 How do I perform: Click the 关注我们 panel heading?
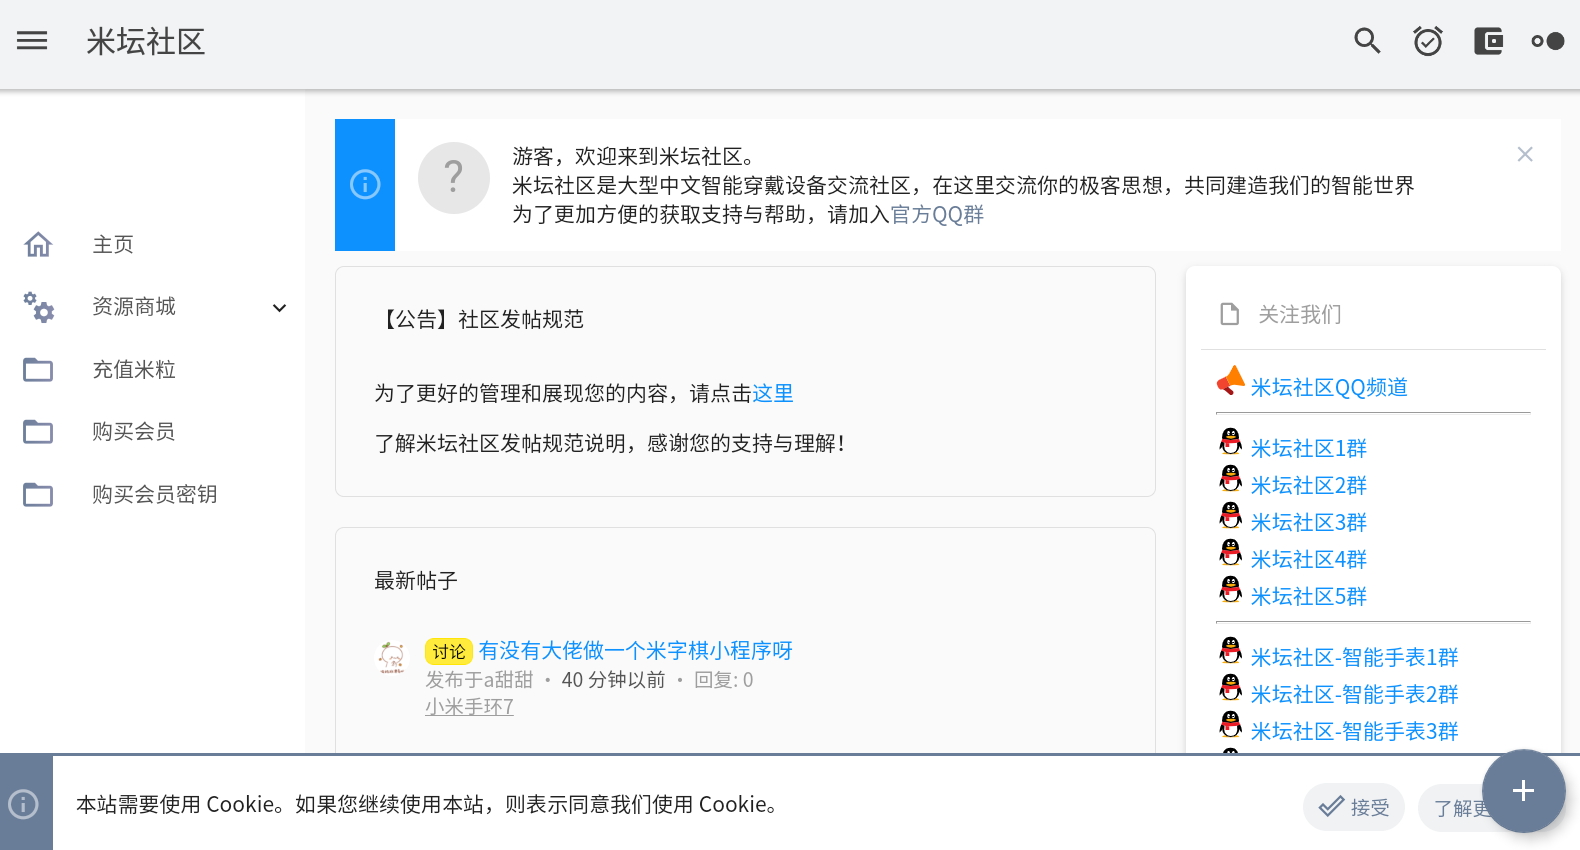[1300, 315]
